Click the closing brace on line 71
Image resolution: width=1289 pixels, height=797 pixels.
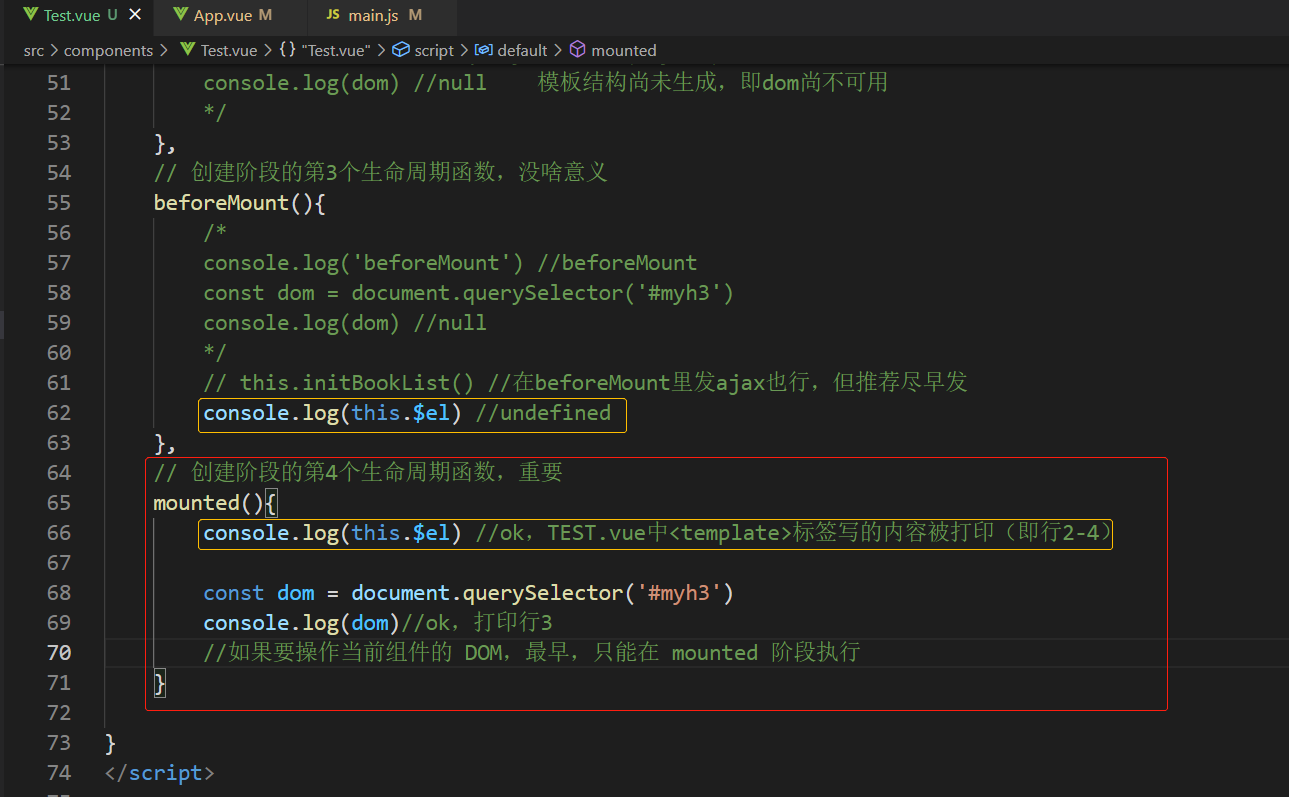tap(160, 682)
